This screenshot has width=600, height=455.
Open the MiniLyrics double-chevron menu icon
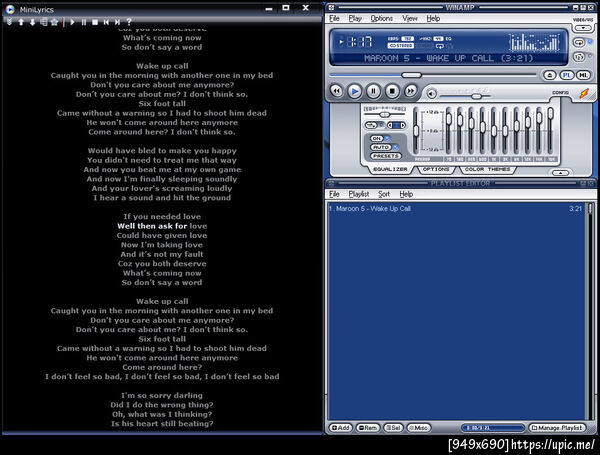tap(10, 22)
